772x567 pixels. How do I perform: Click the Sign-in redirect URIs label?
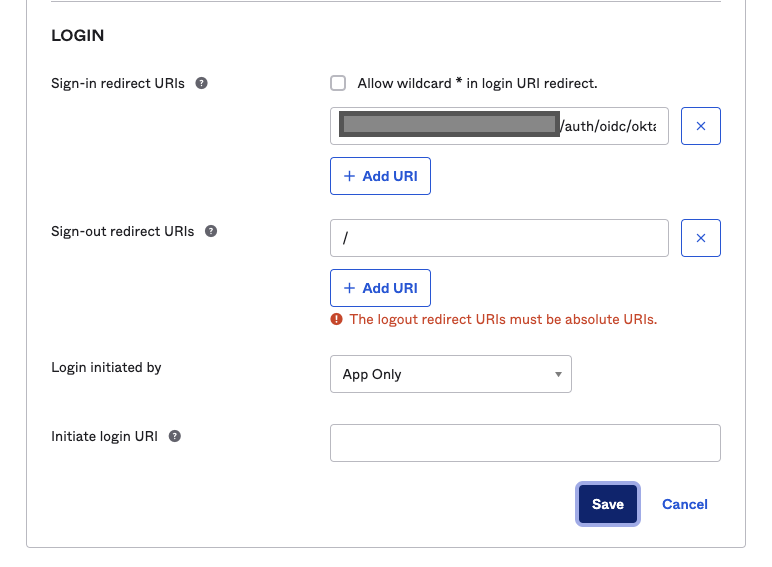(118, 83)
